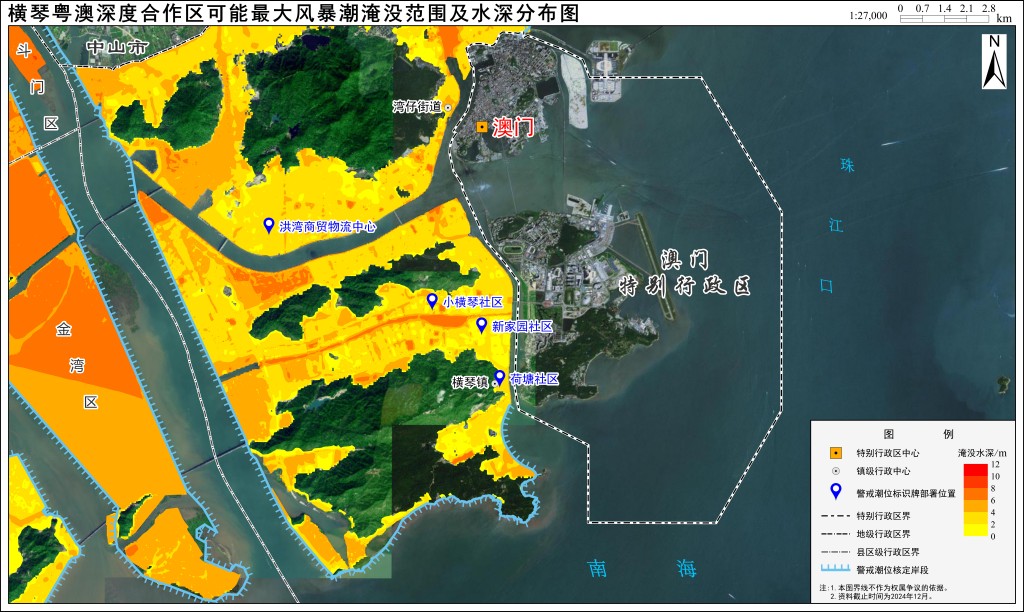This screenshot has height=612, width=1024.
Task: Click the 中山市 map label
Action: [x=118, y=47]
